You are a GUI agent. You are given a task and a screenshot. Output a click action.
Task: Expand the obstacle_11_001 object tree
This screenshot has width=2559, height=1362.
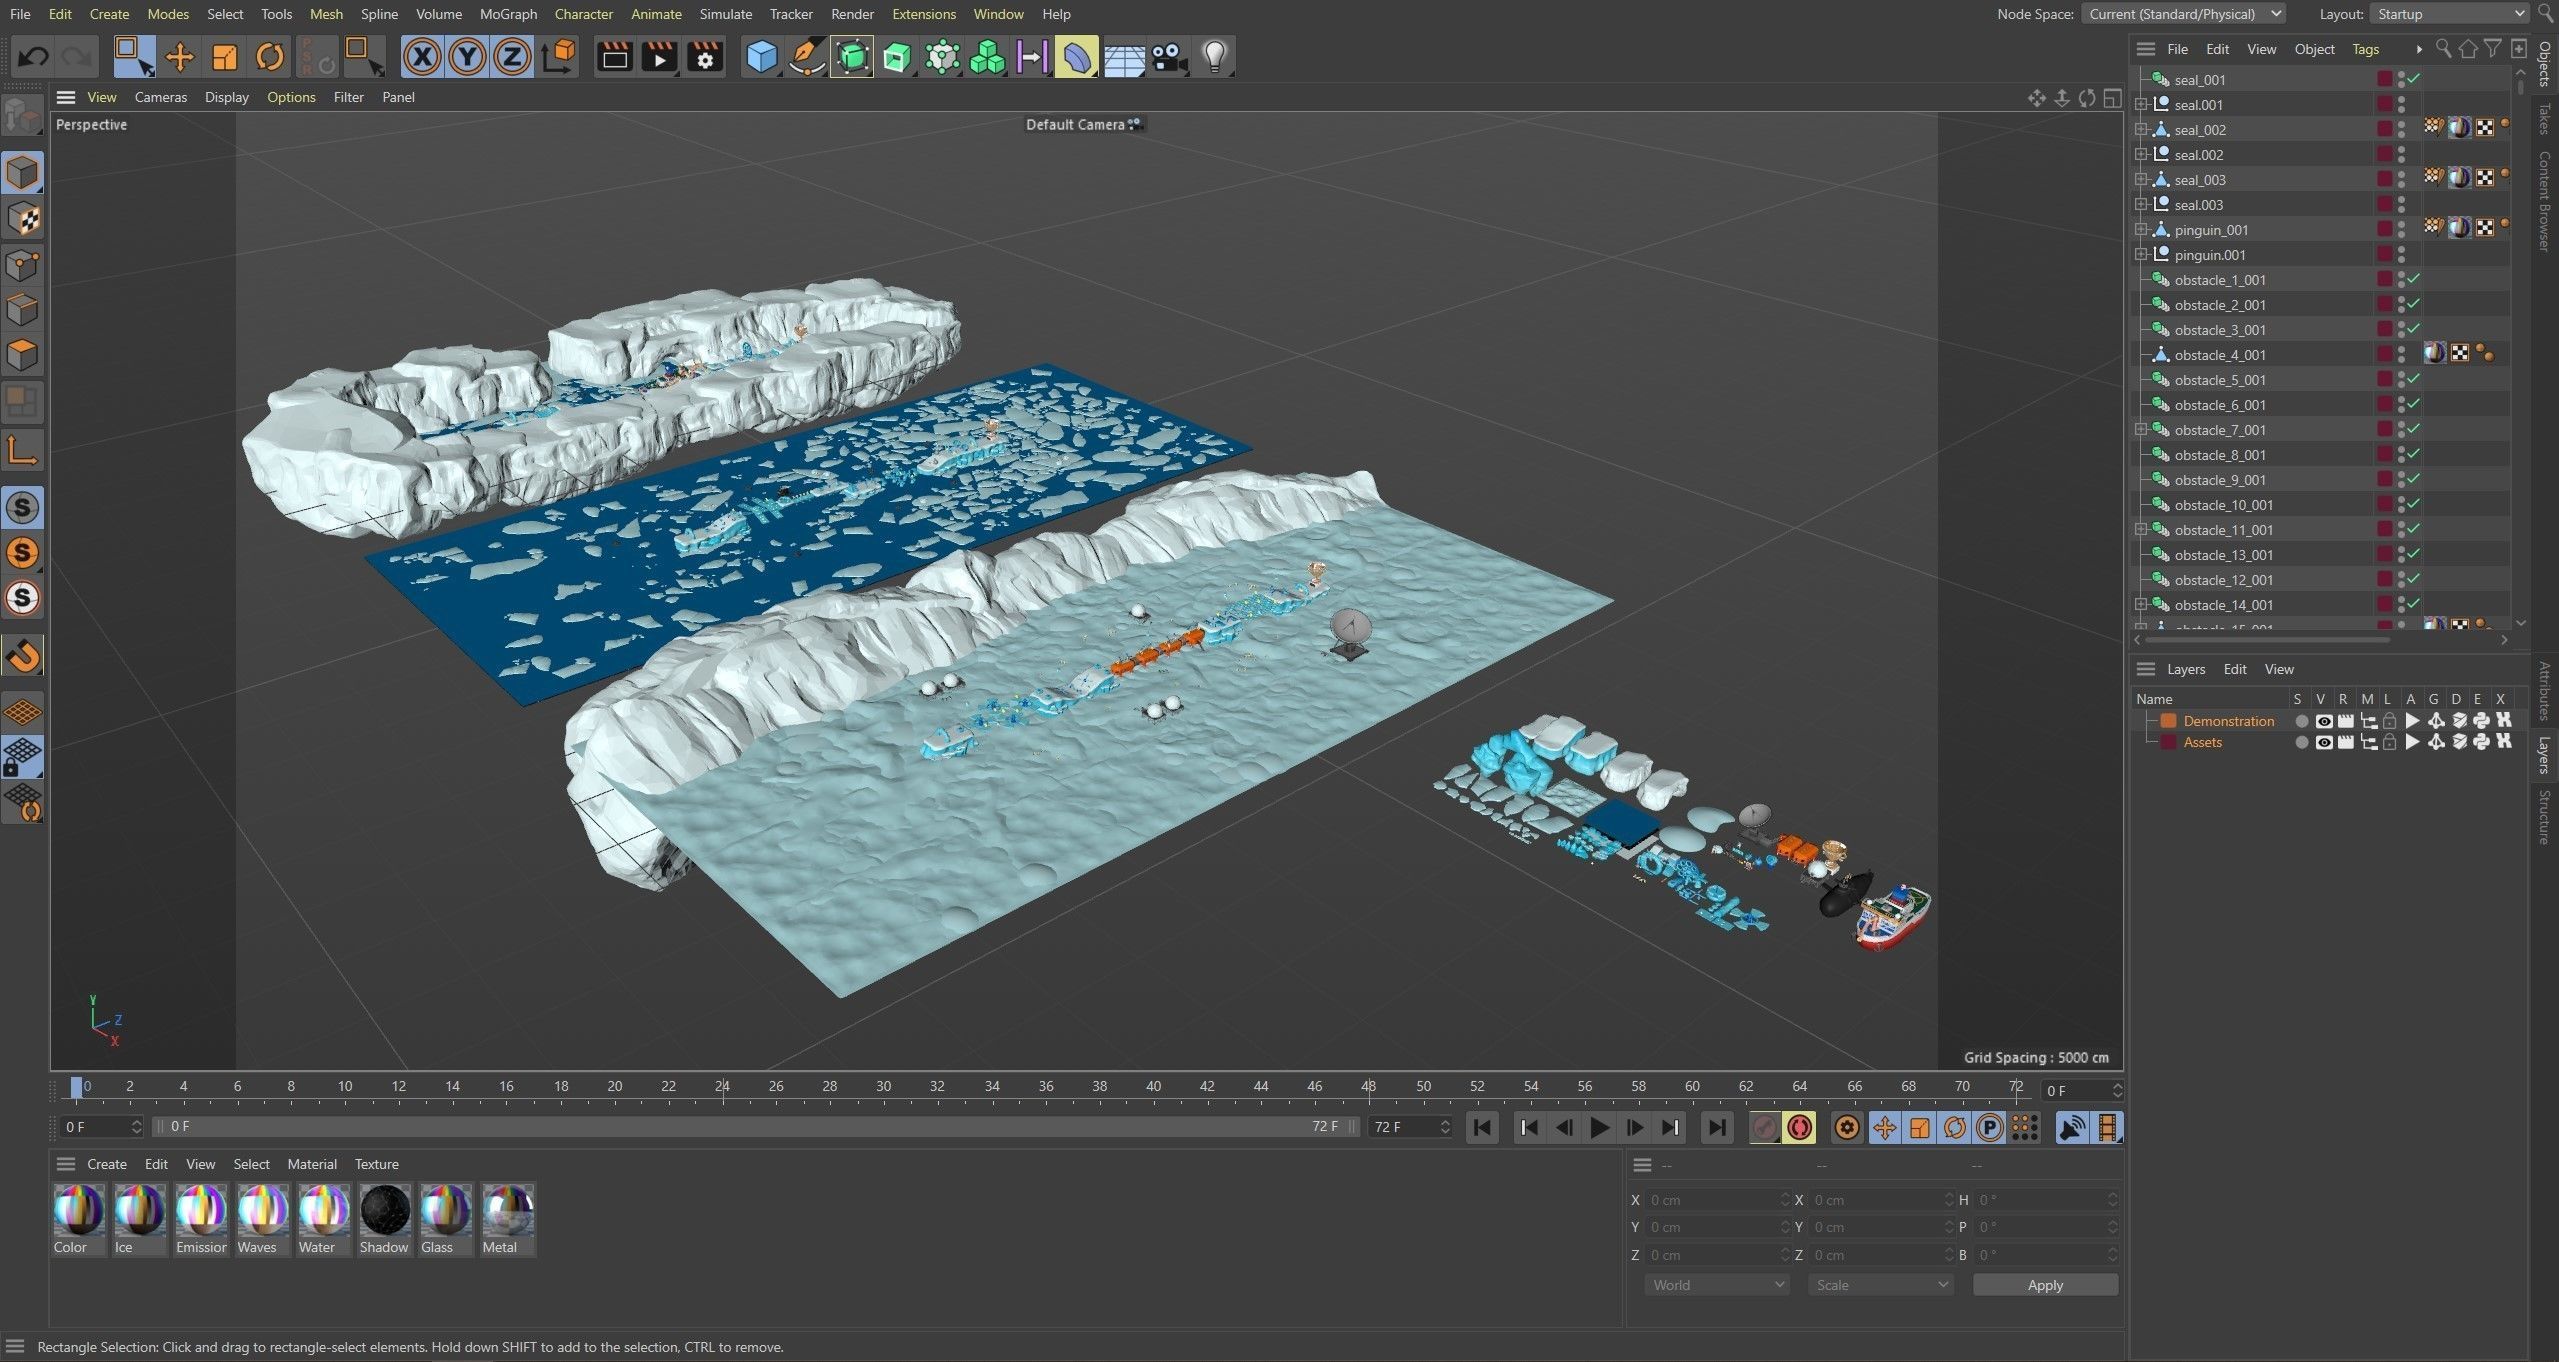click(x=2141, y=529)
